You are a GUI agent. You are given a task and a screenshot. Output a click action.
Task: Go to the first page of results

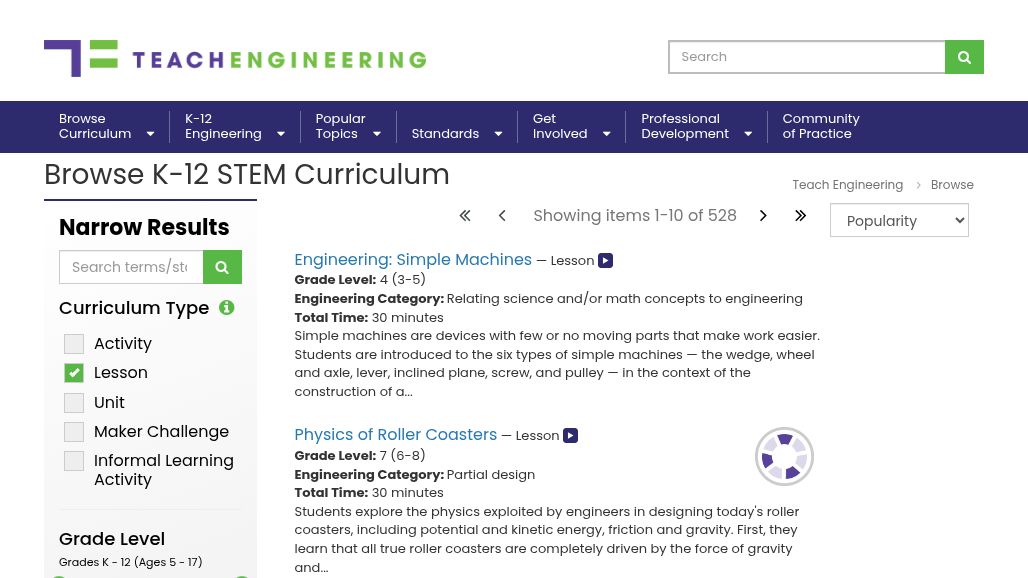click(465, 216)
